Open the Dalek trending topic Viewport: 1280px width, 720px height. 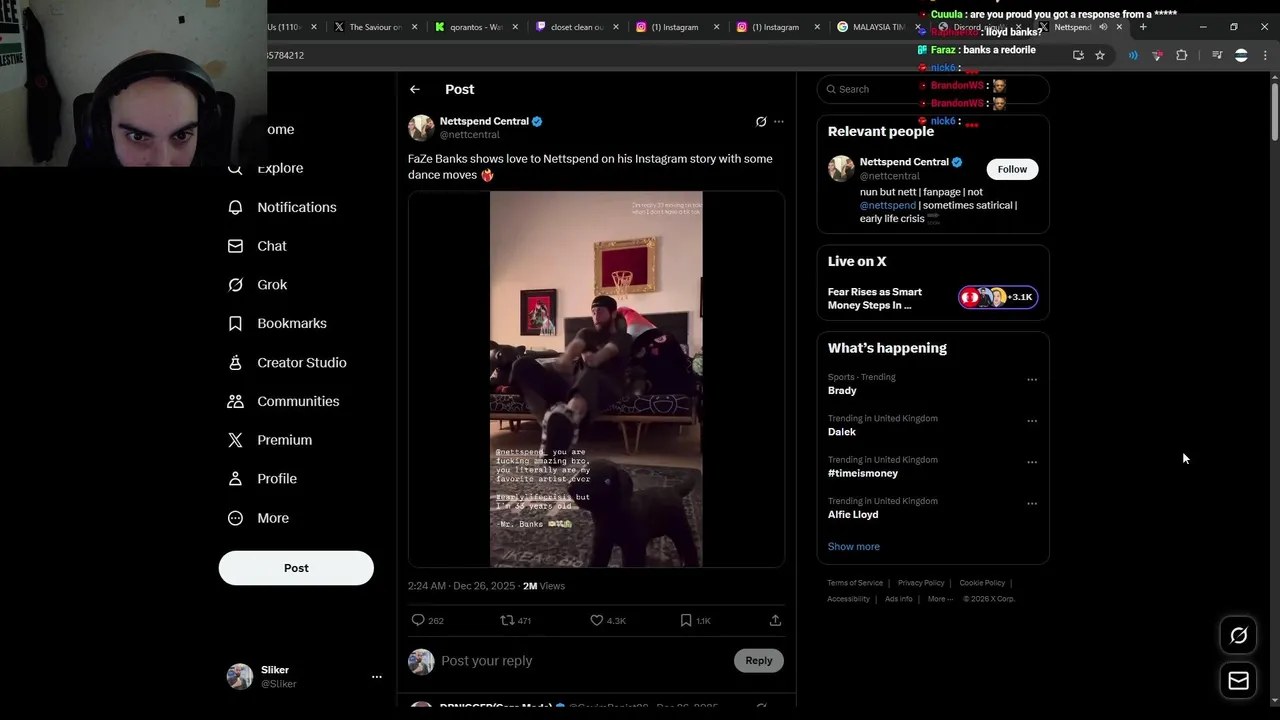coord(842,432)
